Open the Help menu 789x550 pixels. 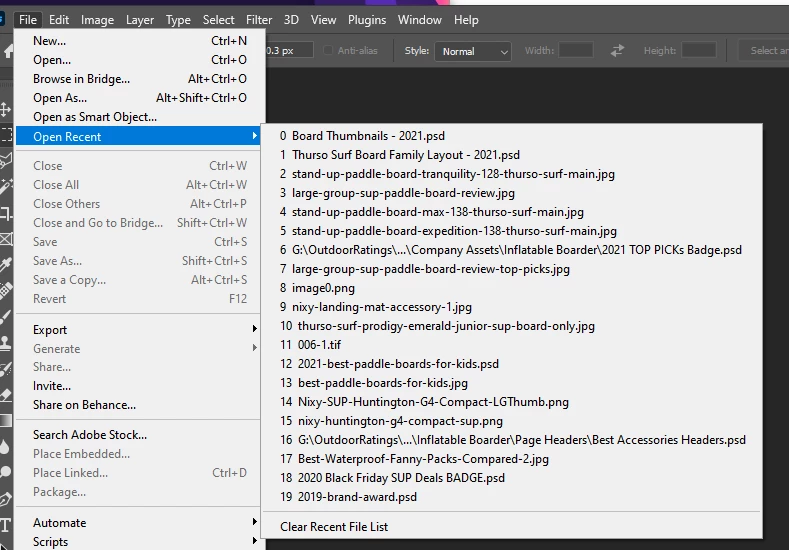466,20
